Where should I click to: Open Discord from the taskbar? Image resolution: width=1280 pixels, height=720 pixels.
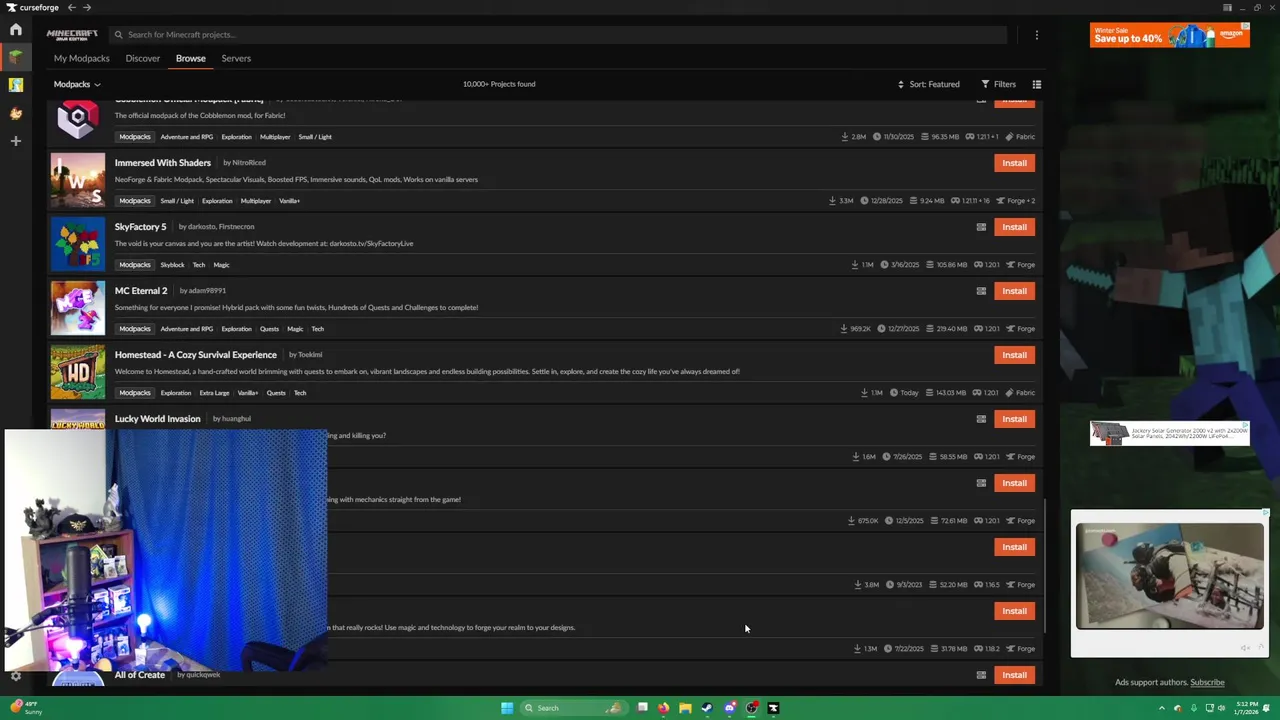click(x=729, y=708)
